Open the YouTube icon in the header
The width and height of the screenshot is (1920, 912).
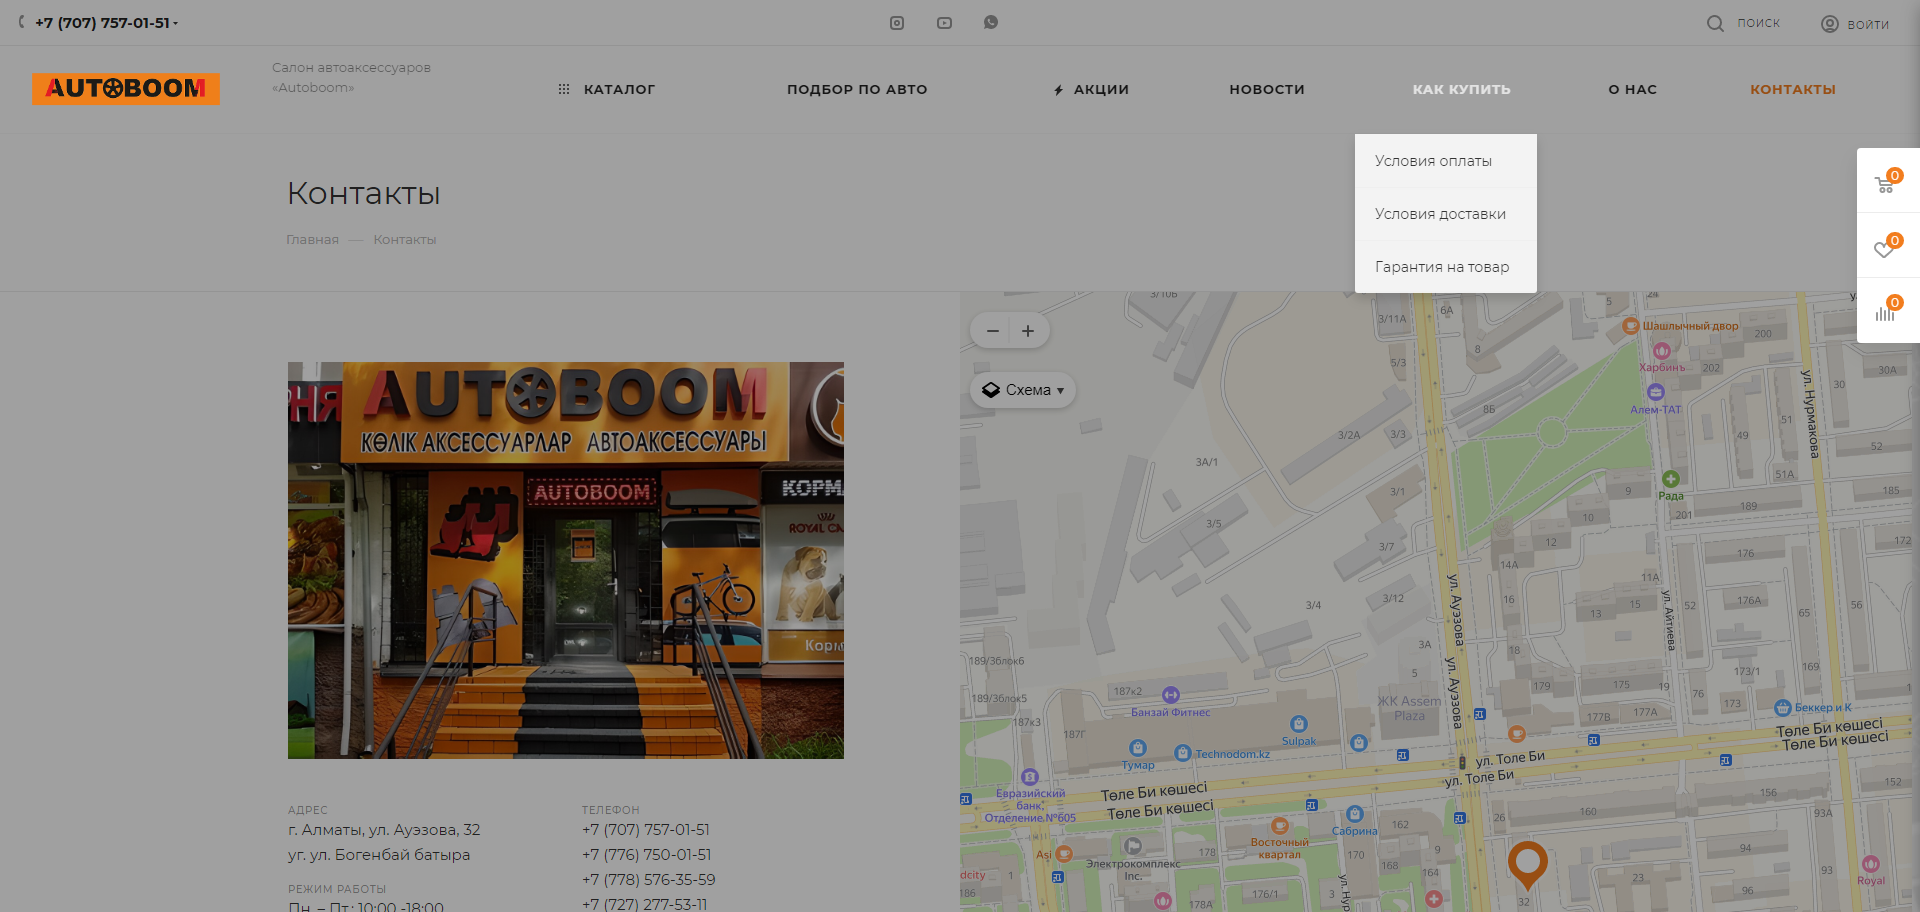point(944,23)
